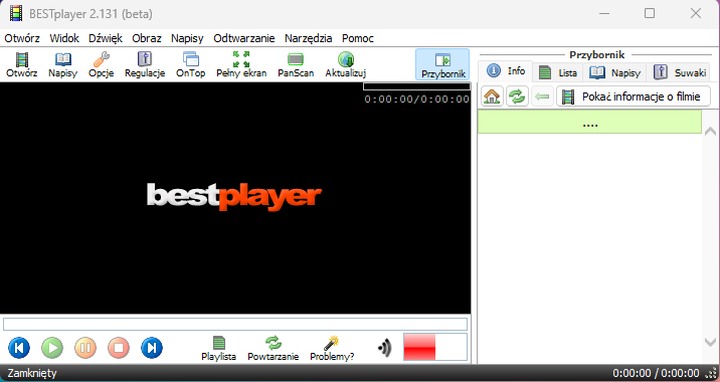720x382 pixels.
Task: Open the Opcje wrench settings
Action: (101, 65)
